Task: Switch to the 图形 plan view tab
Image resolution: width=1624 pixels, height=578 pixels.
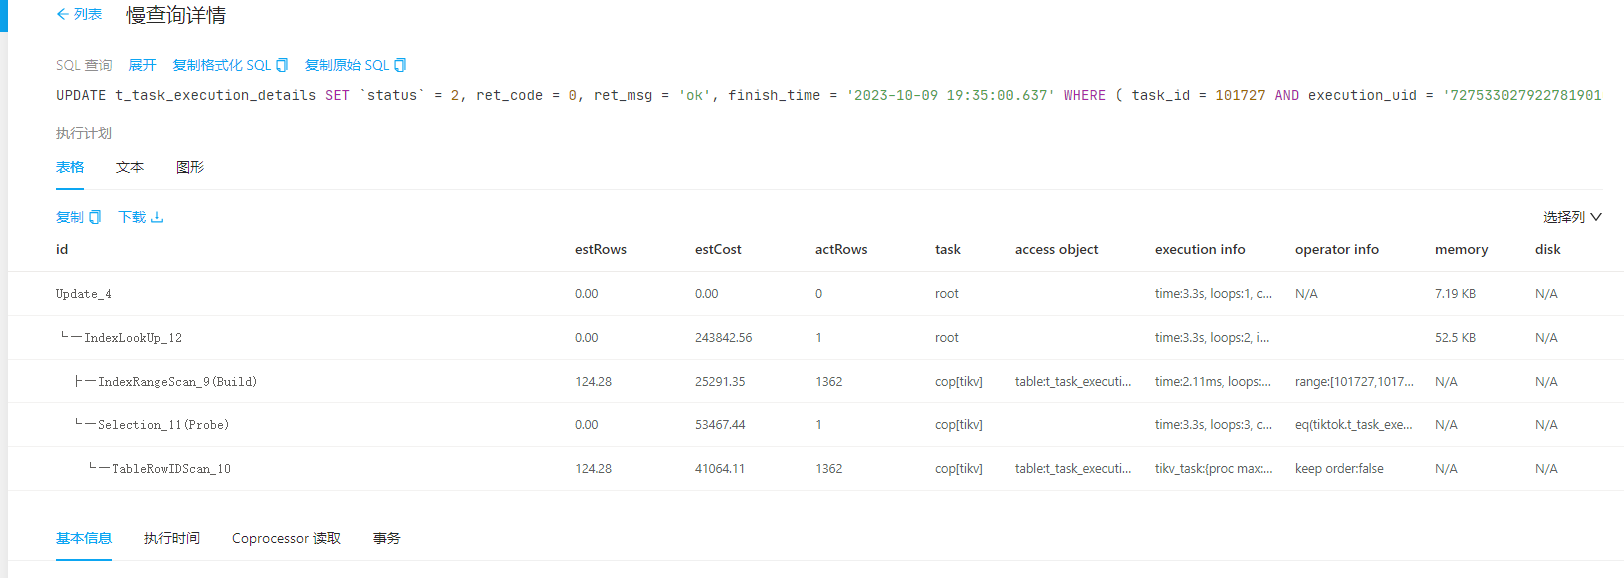Action: coord(190,167)
